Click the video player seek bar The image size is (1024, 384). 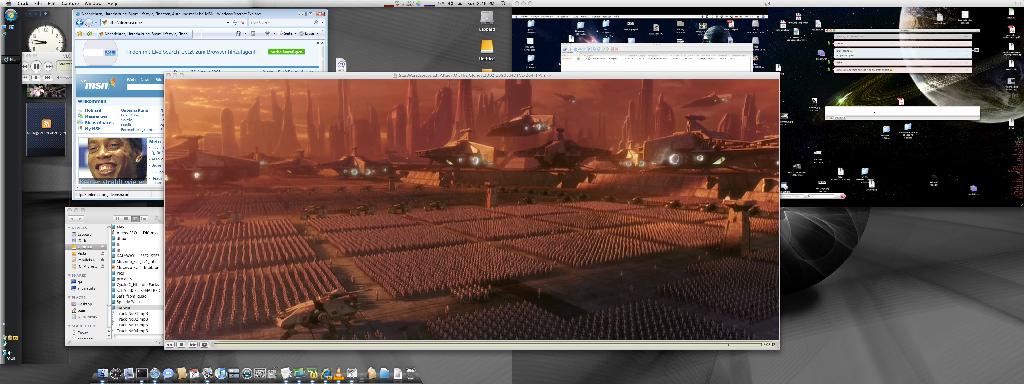point(488,344)
